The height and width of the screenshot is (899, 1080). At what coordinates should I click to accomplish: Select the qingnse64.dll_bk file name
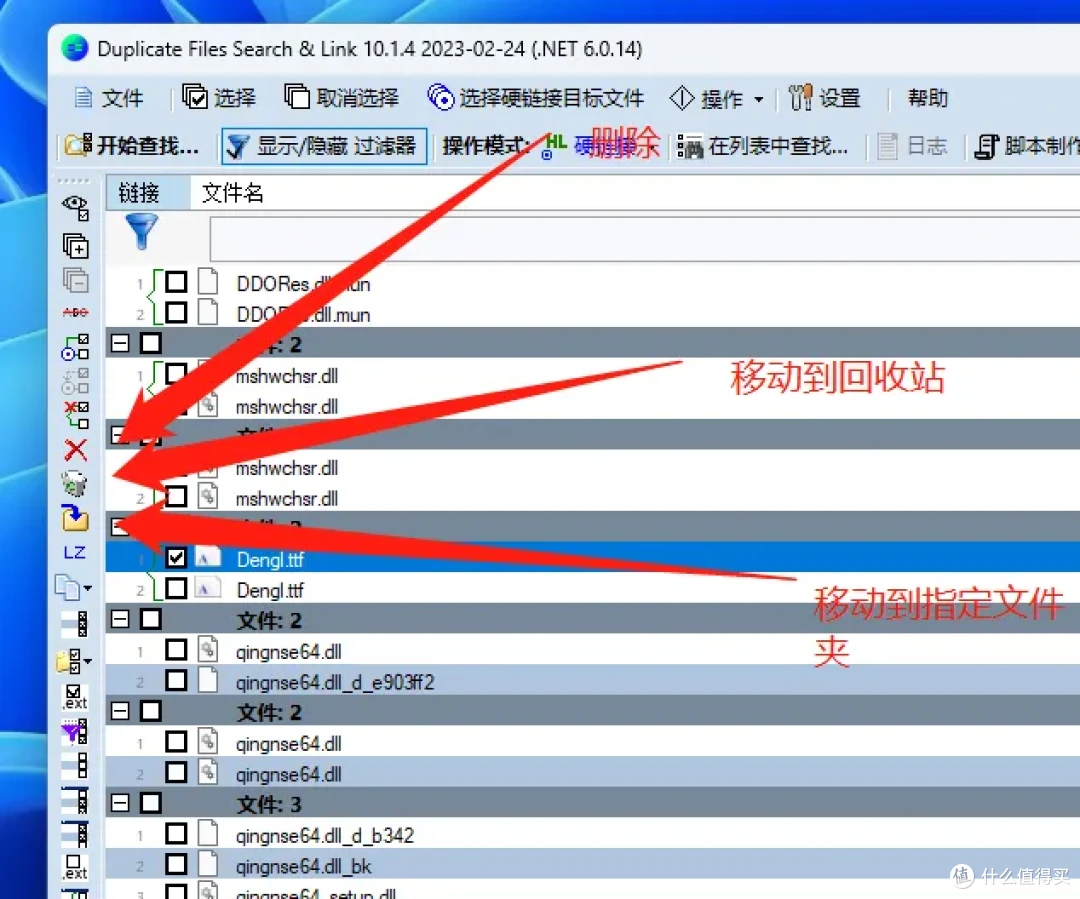pyautogui.click(x=303, y=865)
